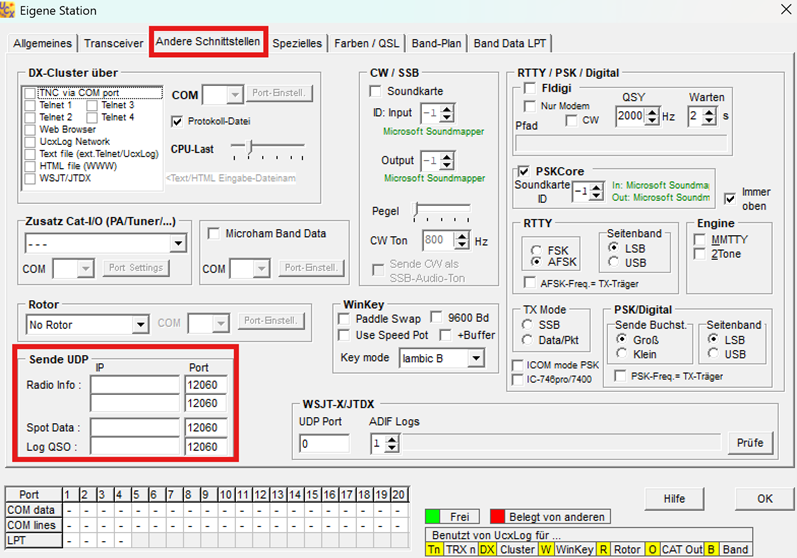Screen dimensions: 797x558
Task: Adjust the CPU-Last slider
Action: point(252,147)
